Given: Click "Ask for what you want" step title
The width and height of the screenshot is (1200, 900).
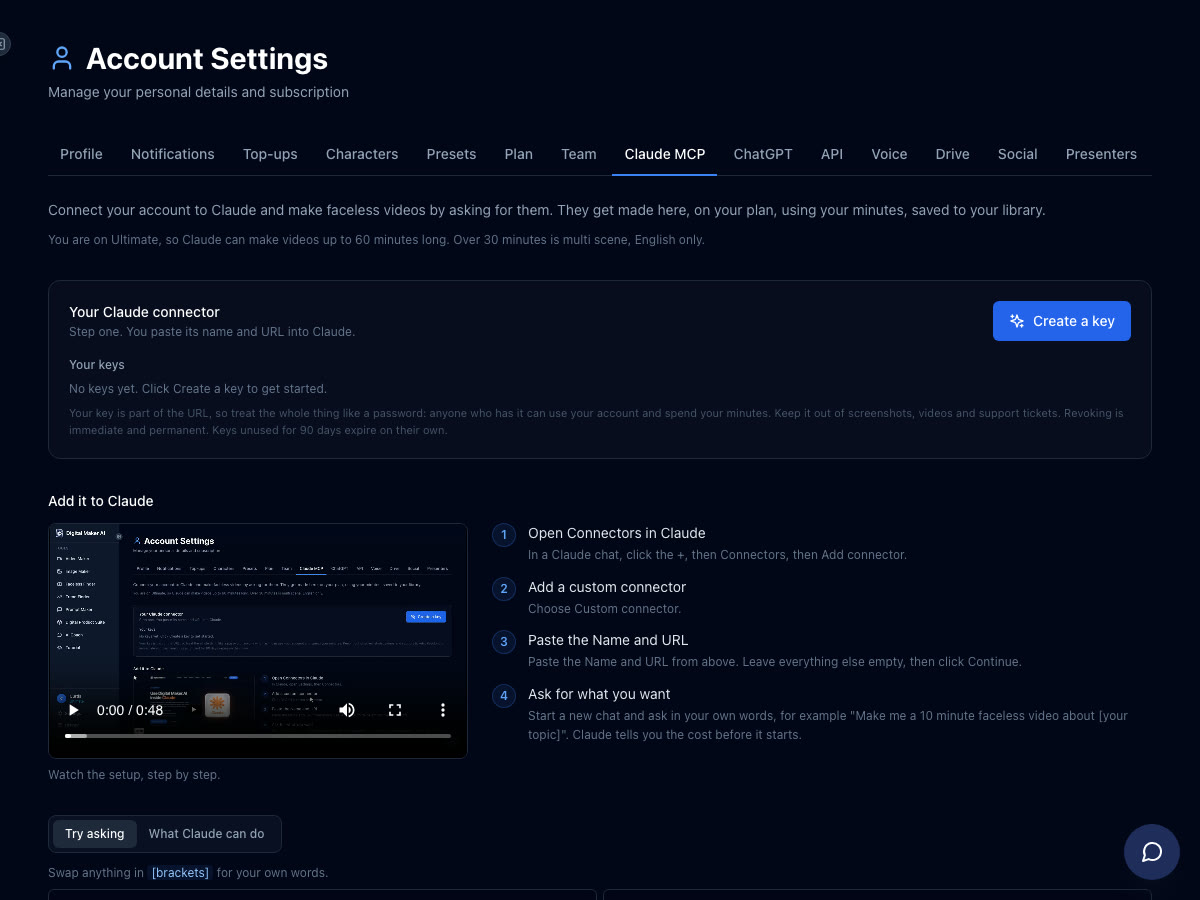Looking at the screenshot, I should pyautogui.click(x=599, y=694).
